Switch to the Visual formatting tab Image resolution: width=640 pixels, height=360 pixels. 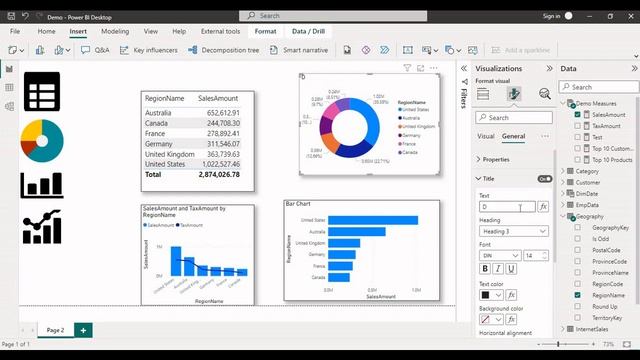[486, 136]
